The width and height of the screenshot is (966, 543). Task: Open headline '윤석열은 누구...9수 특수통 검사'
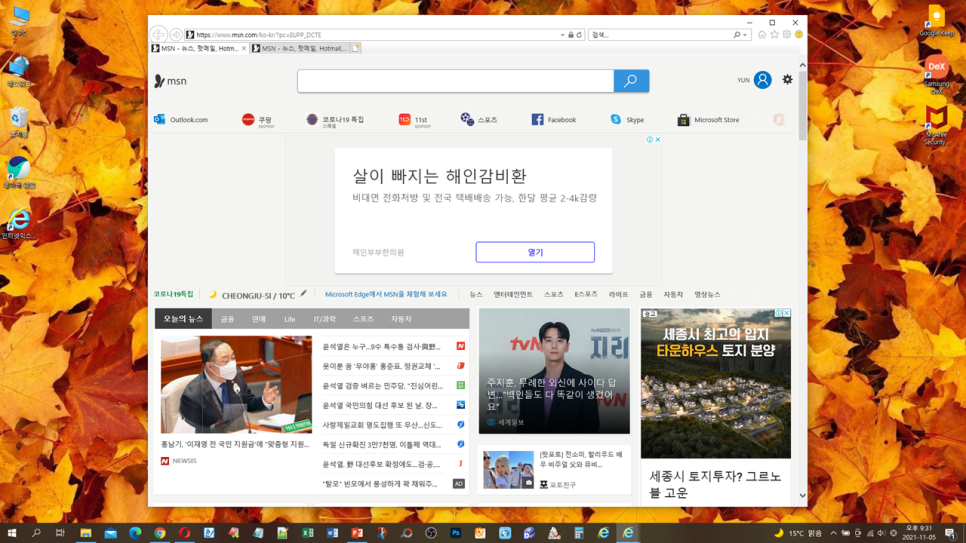point(381,346)
